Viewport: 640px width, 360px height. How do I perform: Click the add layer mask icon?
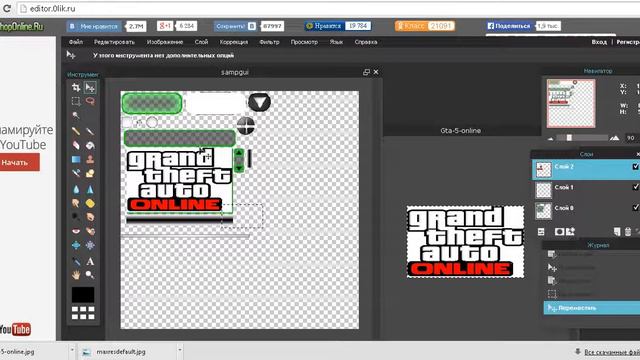[x=559, y=231]
